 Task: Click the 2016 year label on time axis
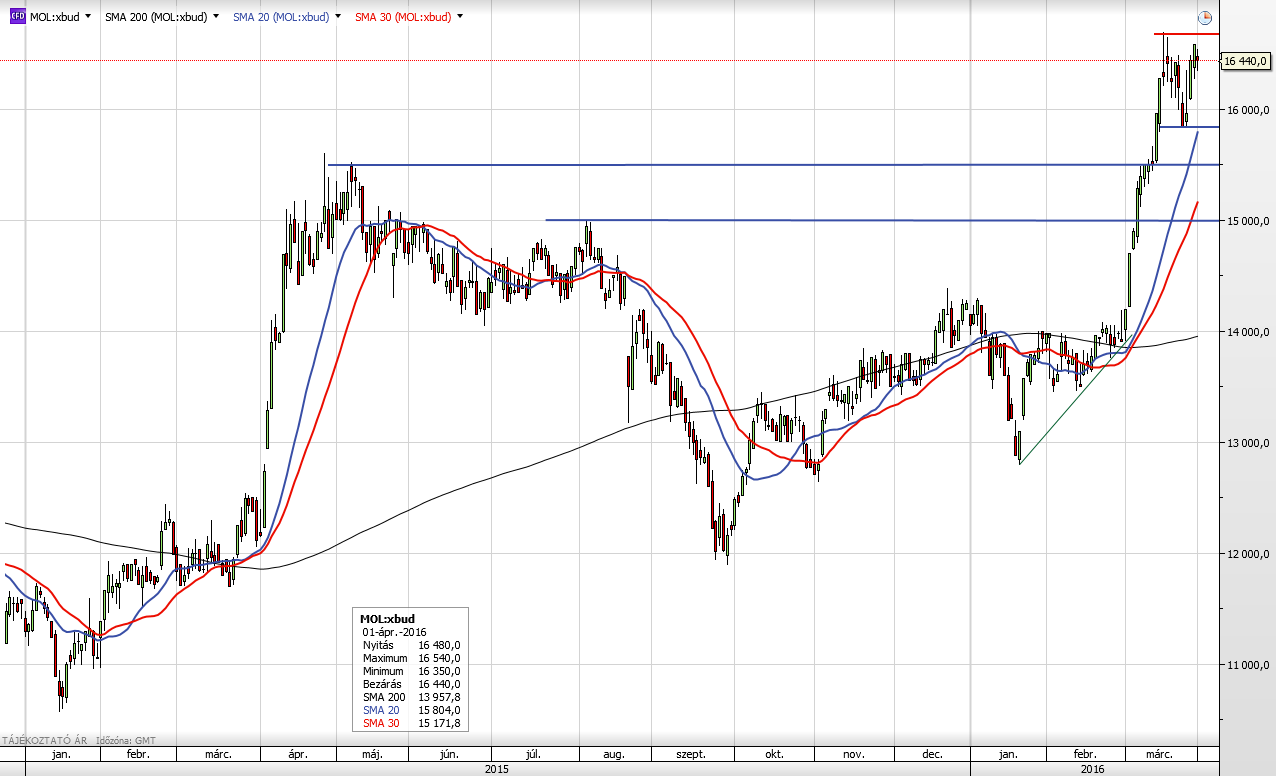1092,769
